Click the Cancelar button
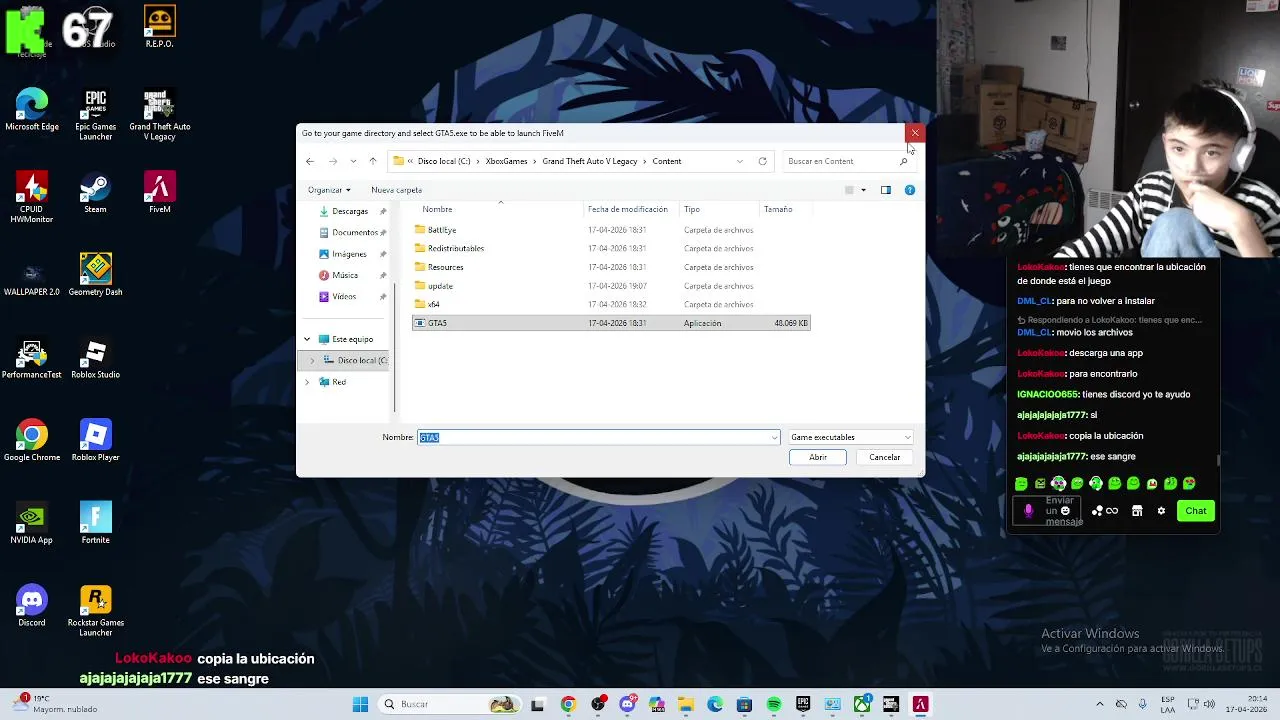Image resolution: width=1280 pixels, height=720 pixels. coord(884,457)
